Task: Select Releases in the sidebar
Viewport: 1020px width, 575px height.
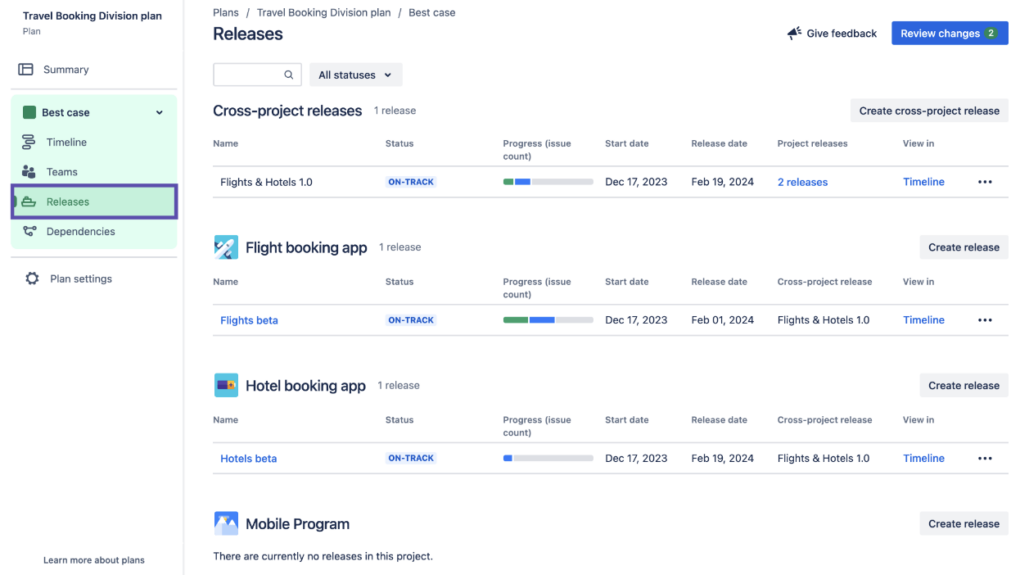Action: pyautogui.click(x=94, y=202)
